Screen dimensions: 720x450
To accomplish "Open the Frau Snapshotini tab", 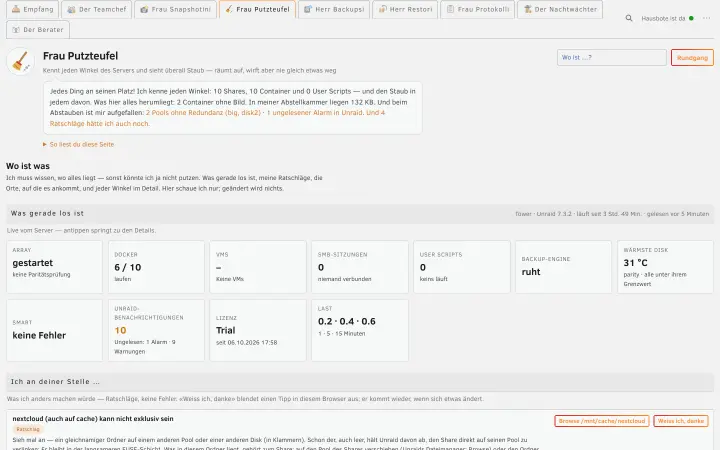I will 175,9.
